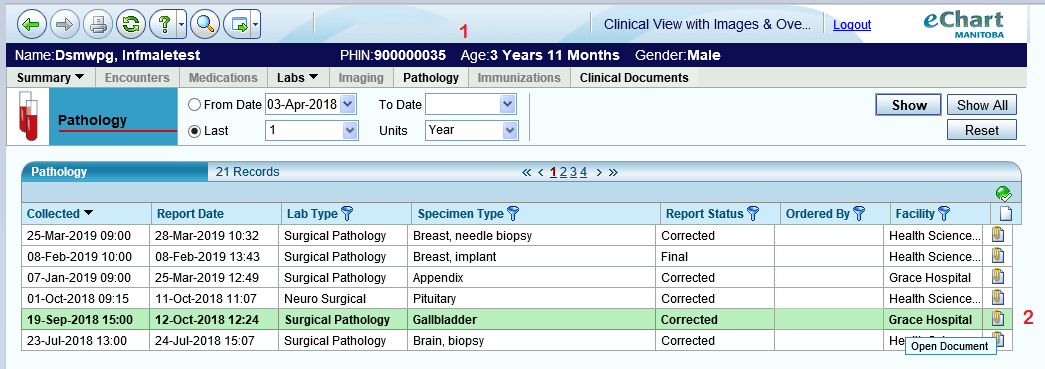Switch to the Clinical Documents tab
This screenshot has height=369, width=1045.
[634, 77]
